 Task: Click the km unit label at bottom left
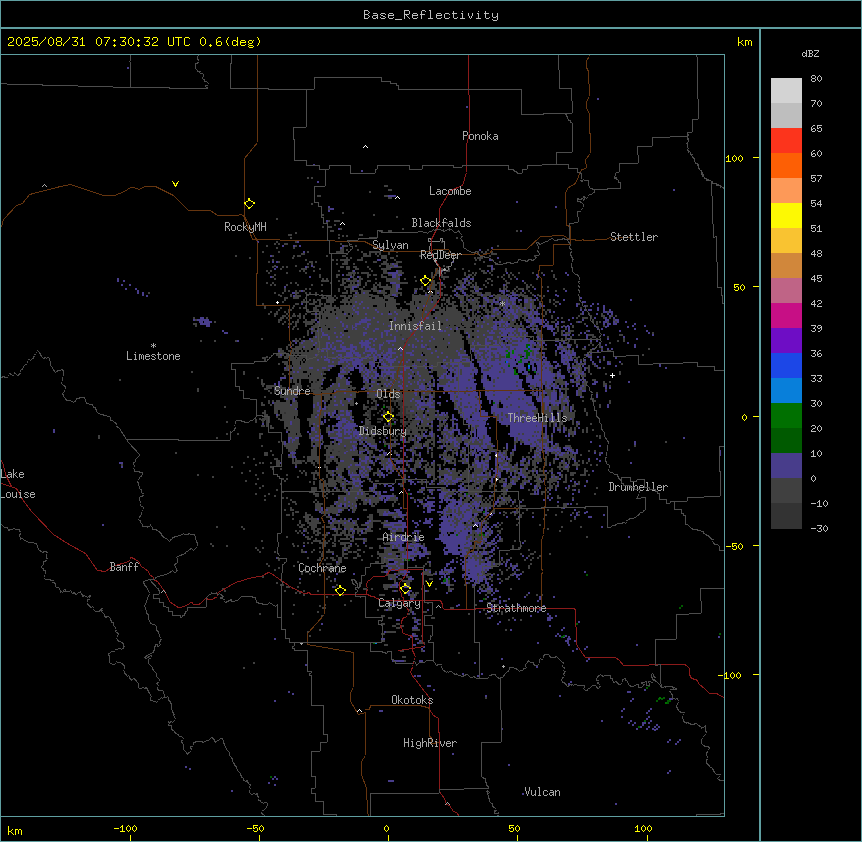click(15, 830)
